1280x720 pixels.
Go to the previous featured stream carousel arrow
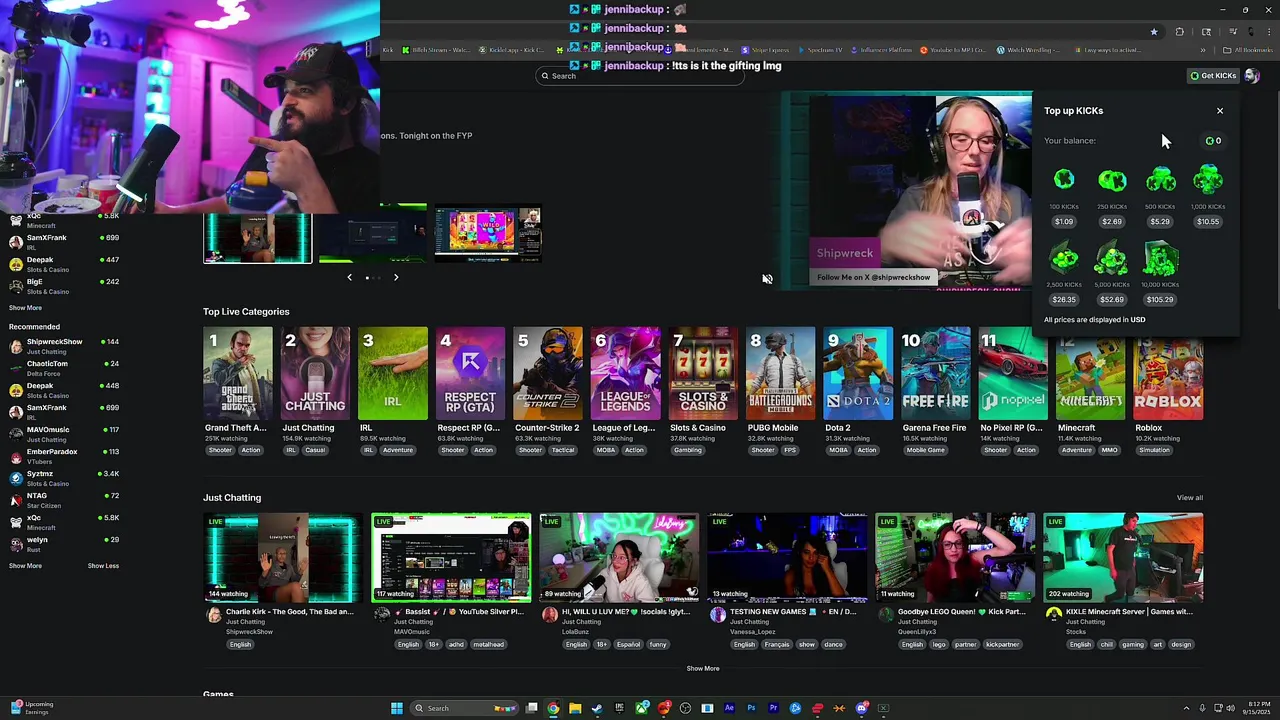pos(349,277)
